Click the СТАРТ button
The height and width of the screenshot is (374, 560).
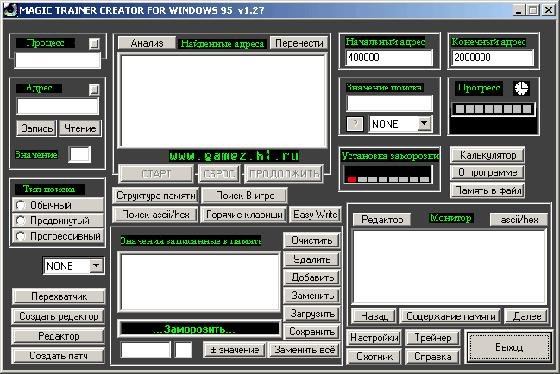click(x=156, y=174)
